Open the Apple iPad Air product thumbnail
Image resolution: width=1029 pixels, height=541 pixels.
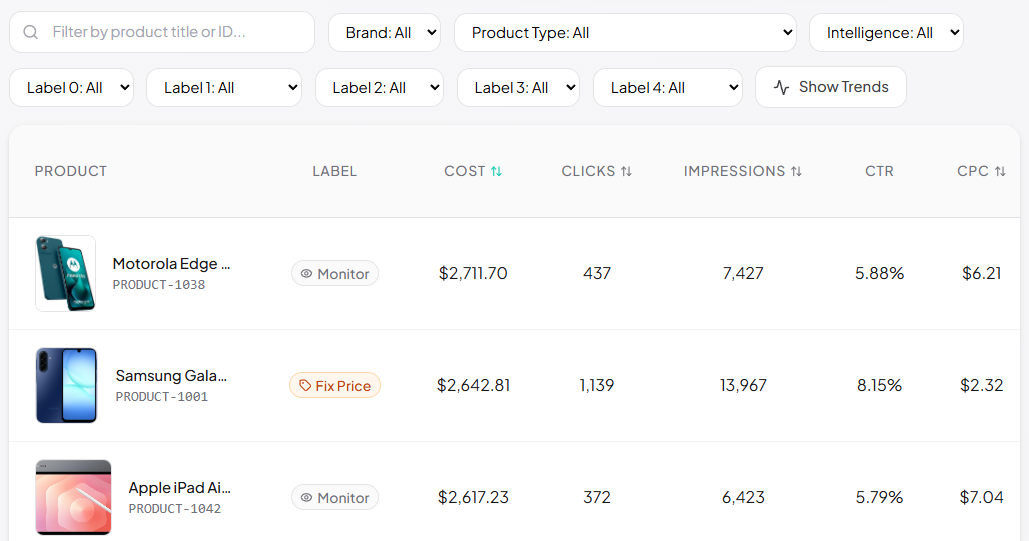pyautogui.click(x=74, y=498)
